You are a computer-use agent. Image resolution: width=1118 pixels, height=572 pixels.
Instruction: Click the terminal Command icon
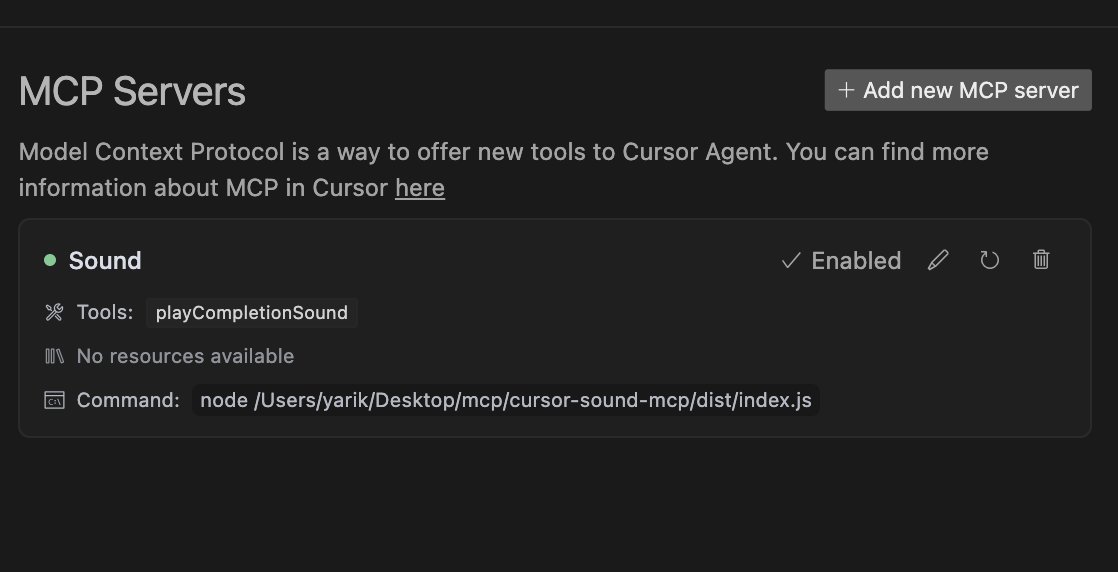point(54,400)
